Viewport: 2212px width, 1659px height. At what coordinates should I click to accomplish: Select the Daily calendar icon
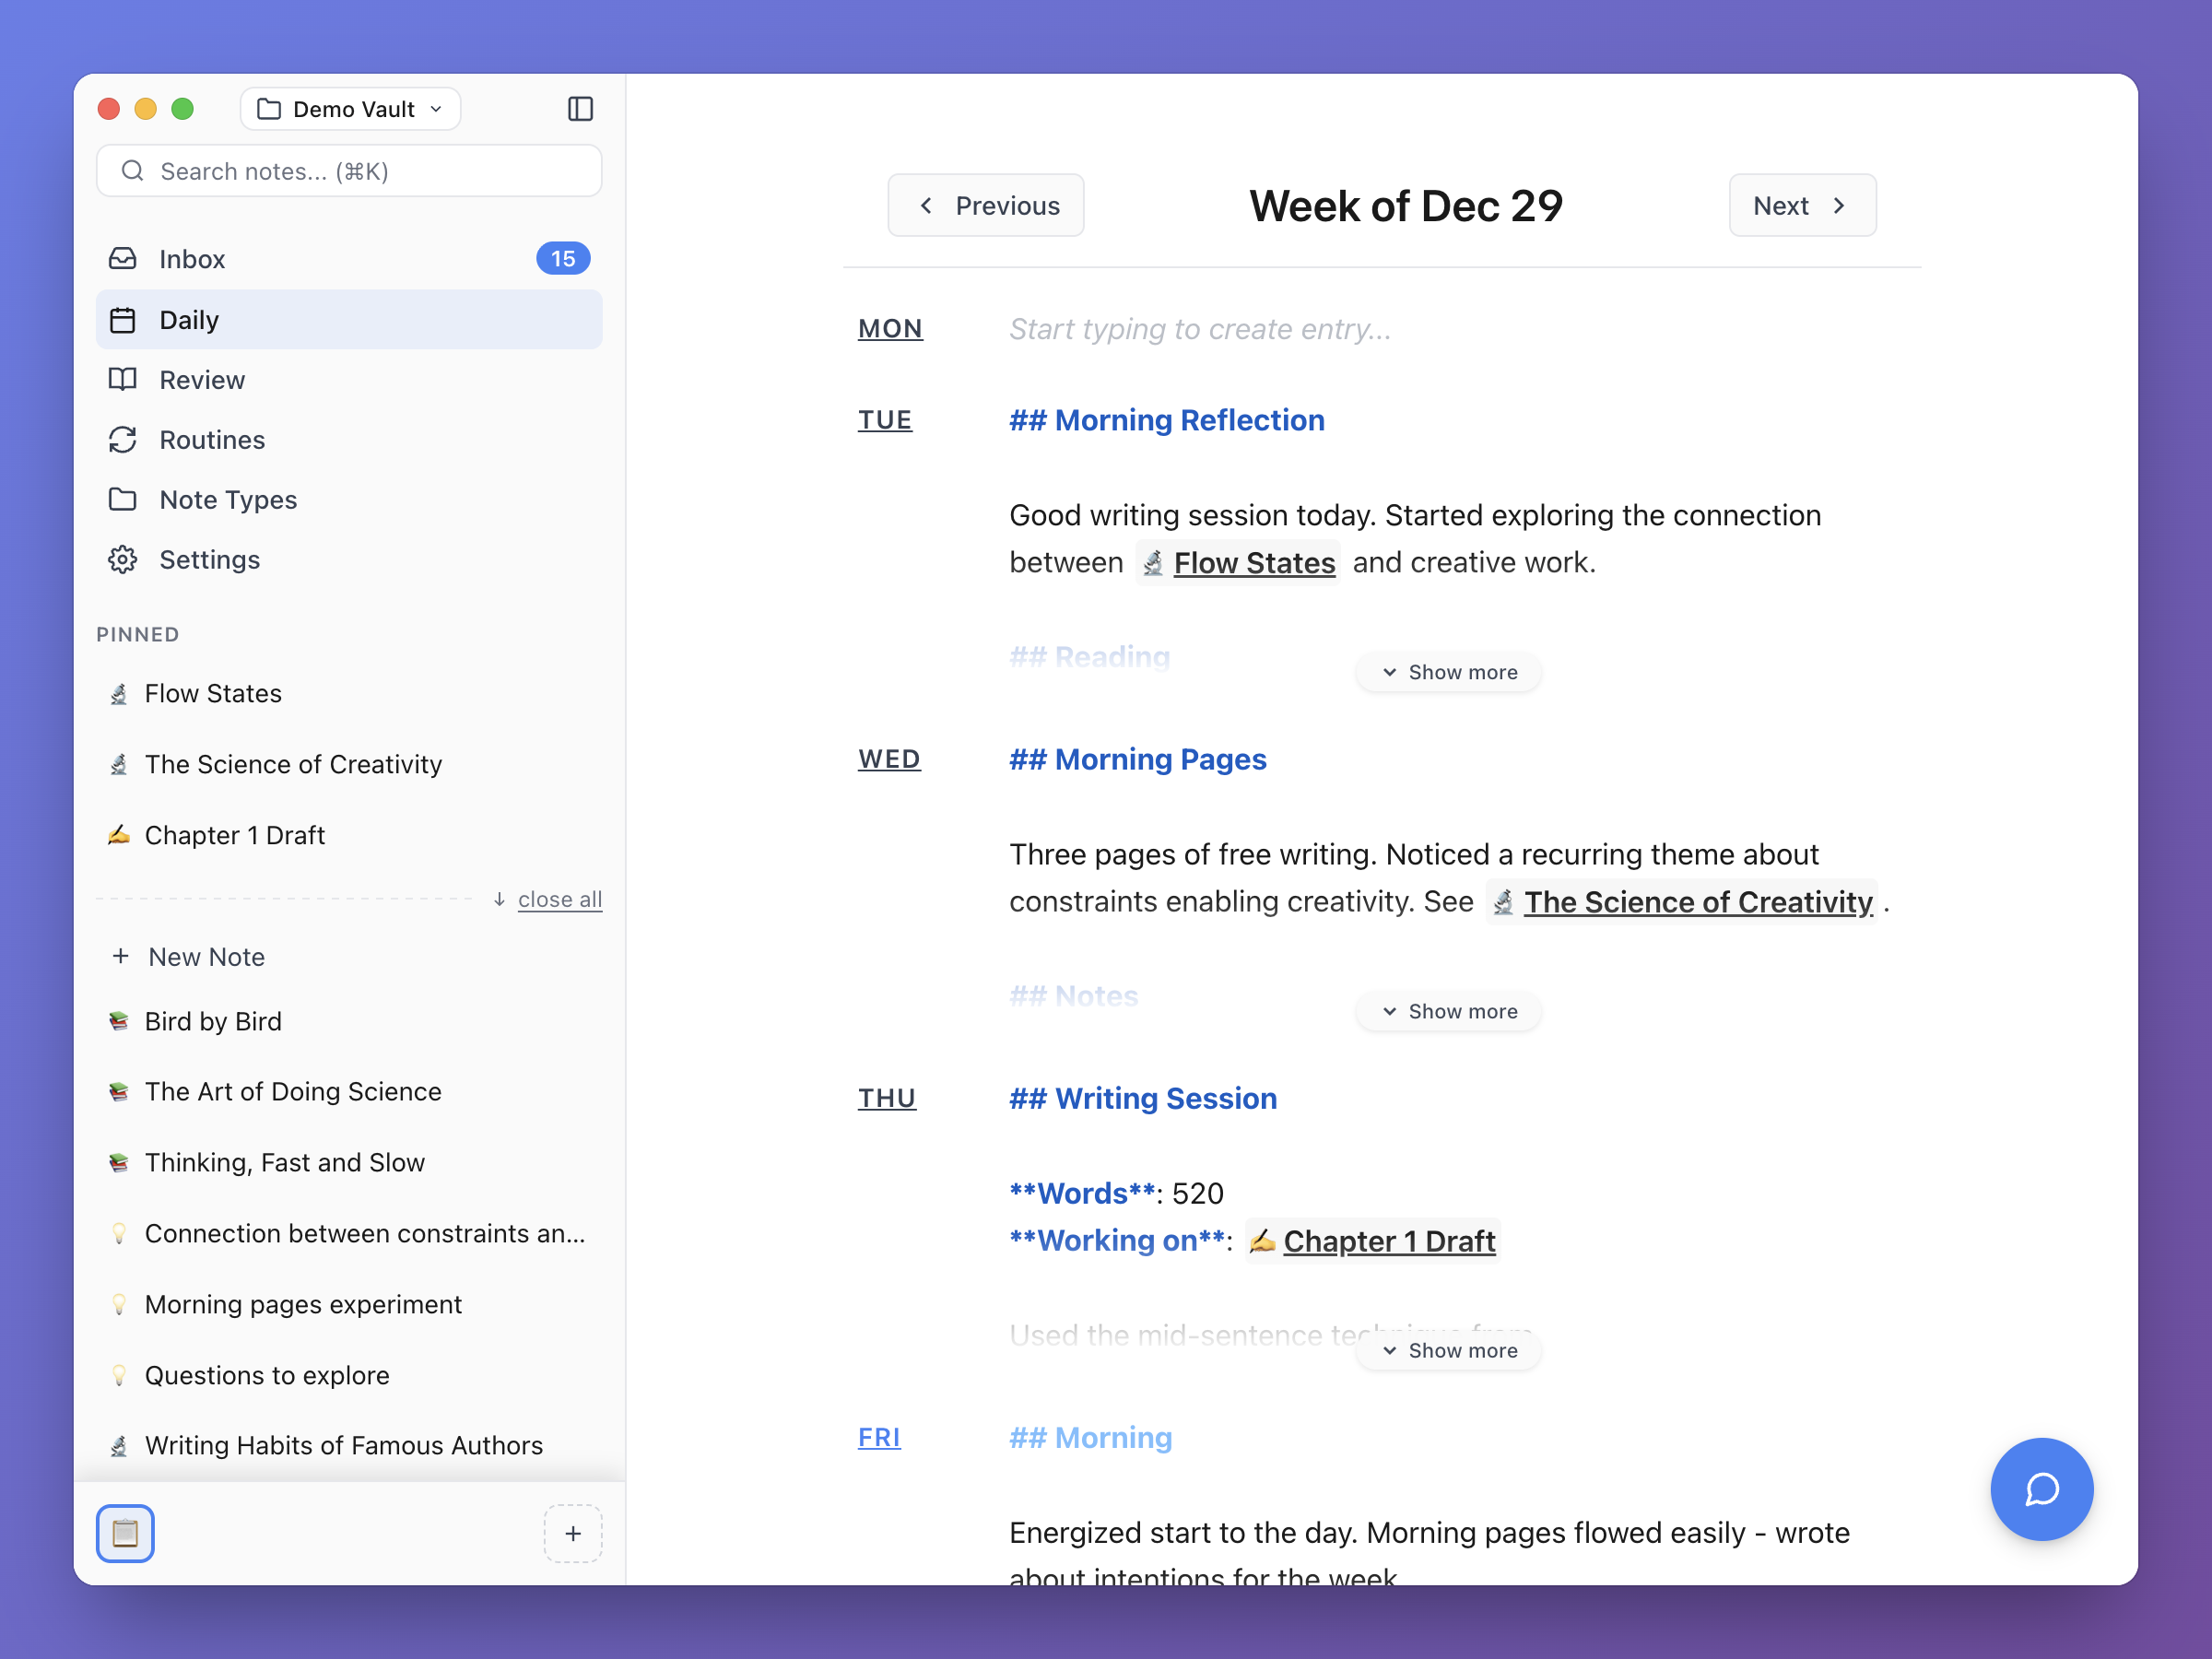click(x=122, y=319)
